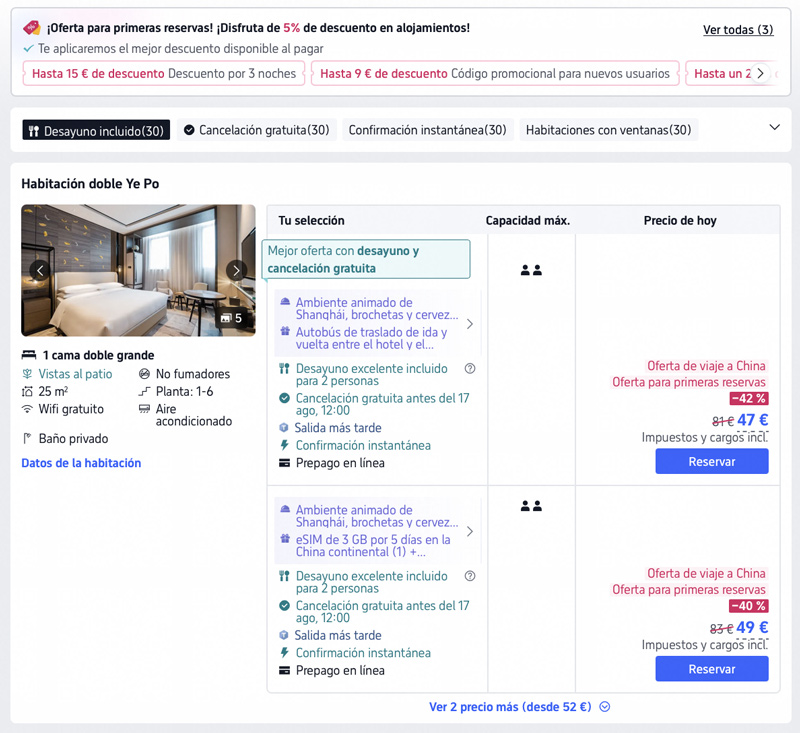
Task: Click the 49 € price
Action: click(752, 627)
